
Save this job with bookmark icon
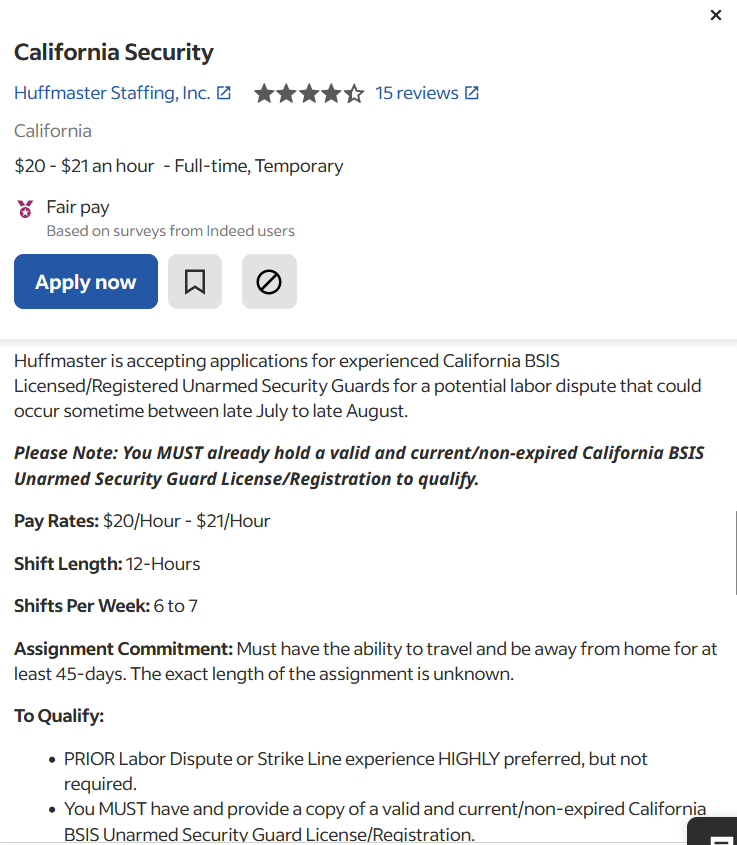point(195,281)
